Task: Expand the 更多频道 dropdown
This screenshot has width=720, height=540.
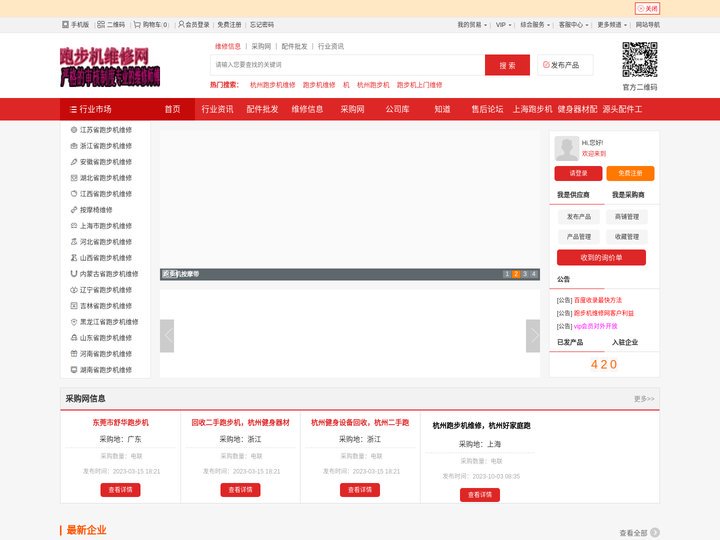Action: (612, 25)
